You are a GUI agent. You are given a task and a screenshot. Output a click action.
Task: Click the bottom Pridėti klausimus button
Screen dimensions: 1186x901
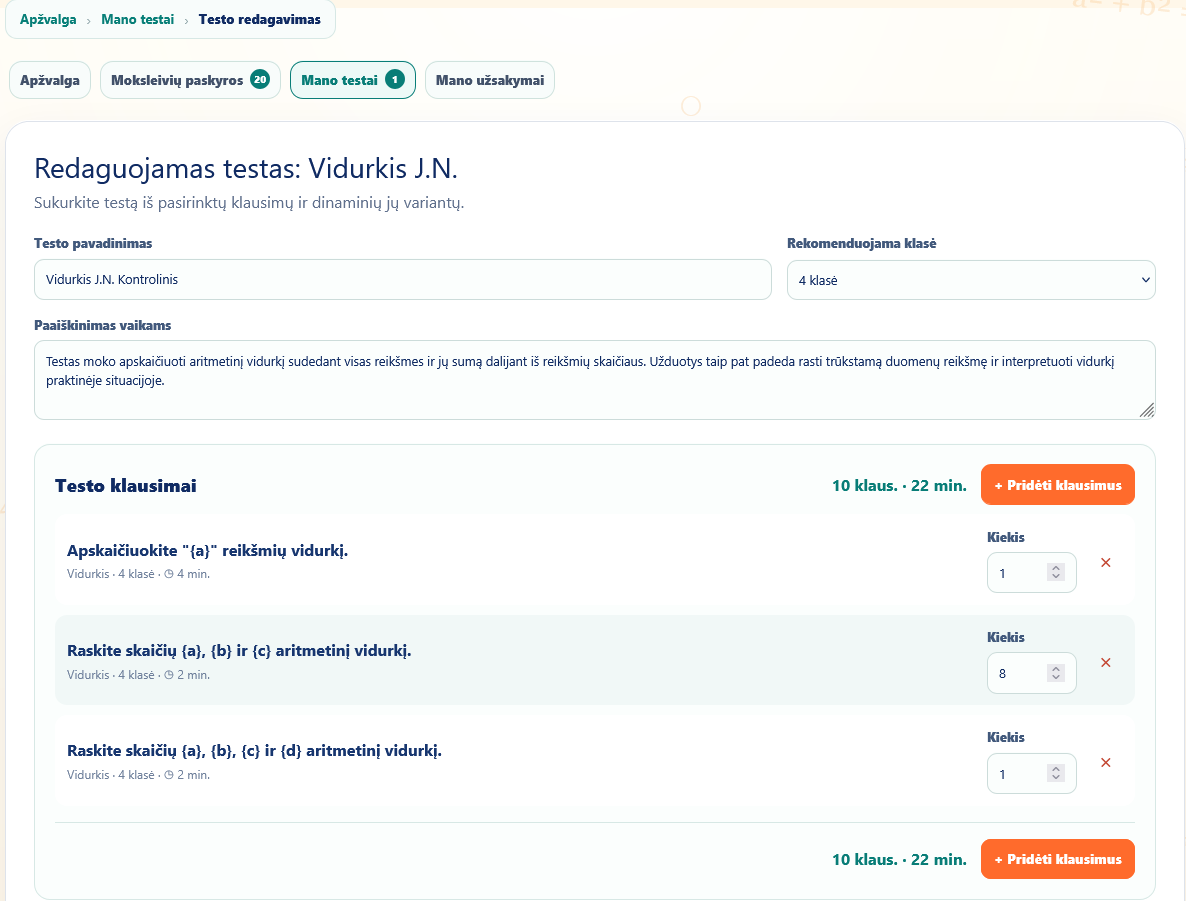[x=1057, y=859]
